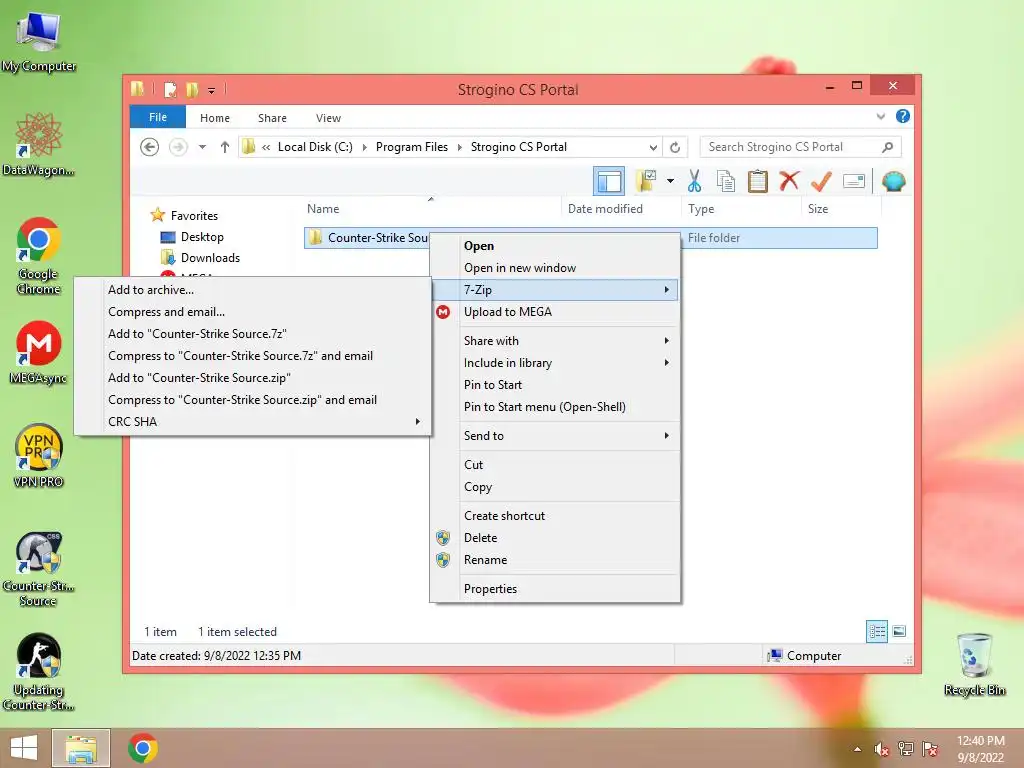This screenshot has height=768, width=1024.
Task: Select Add to archive... in 7-Zip submenu
Action: [252, 289]
